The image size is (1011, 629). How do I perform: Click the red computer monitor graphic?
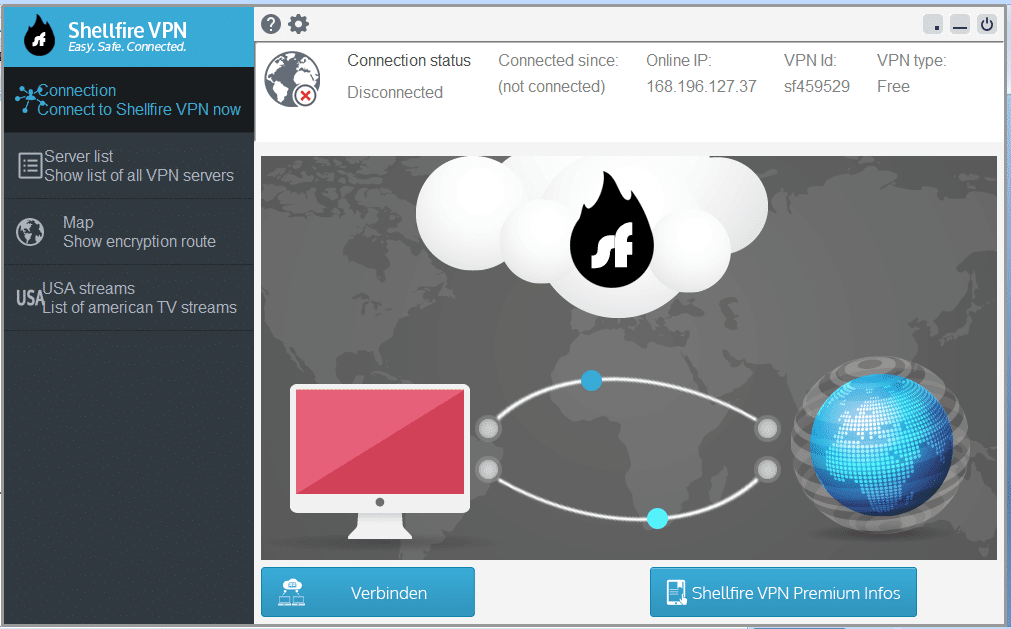[380, 461]
